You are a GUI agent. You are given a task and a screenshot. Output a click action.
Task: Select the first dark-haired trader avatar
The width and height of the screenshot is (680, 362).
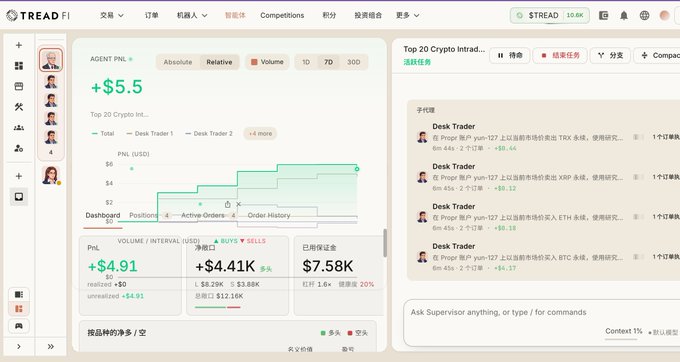pos(51,82)
